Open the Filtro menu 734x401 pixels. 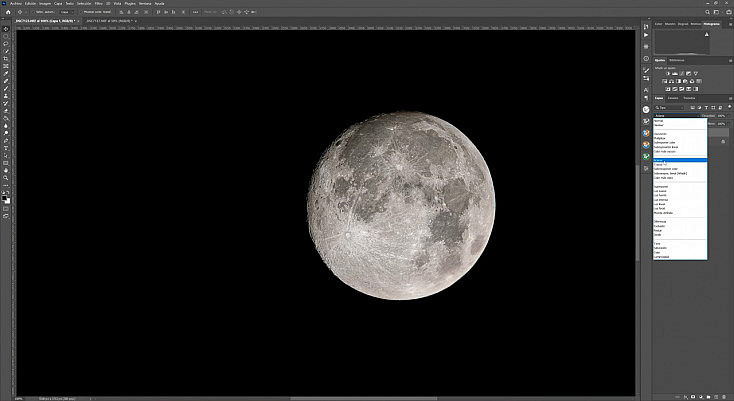(99, 3)
